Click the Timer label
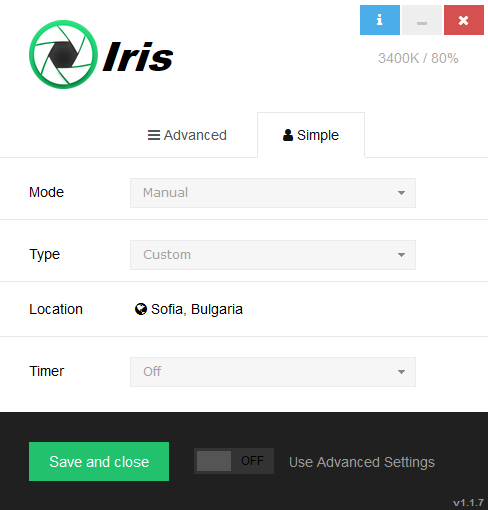The height and width of the screenshot is (510, 488). click(x=47, y=371)
